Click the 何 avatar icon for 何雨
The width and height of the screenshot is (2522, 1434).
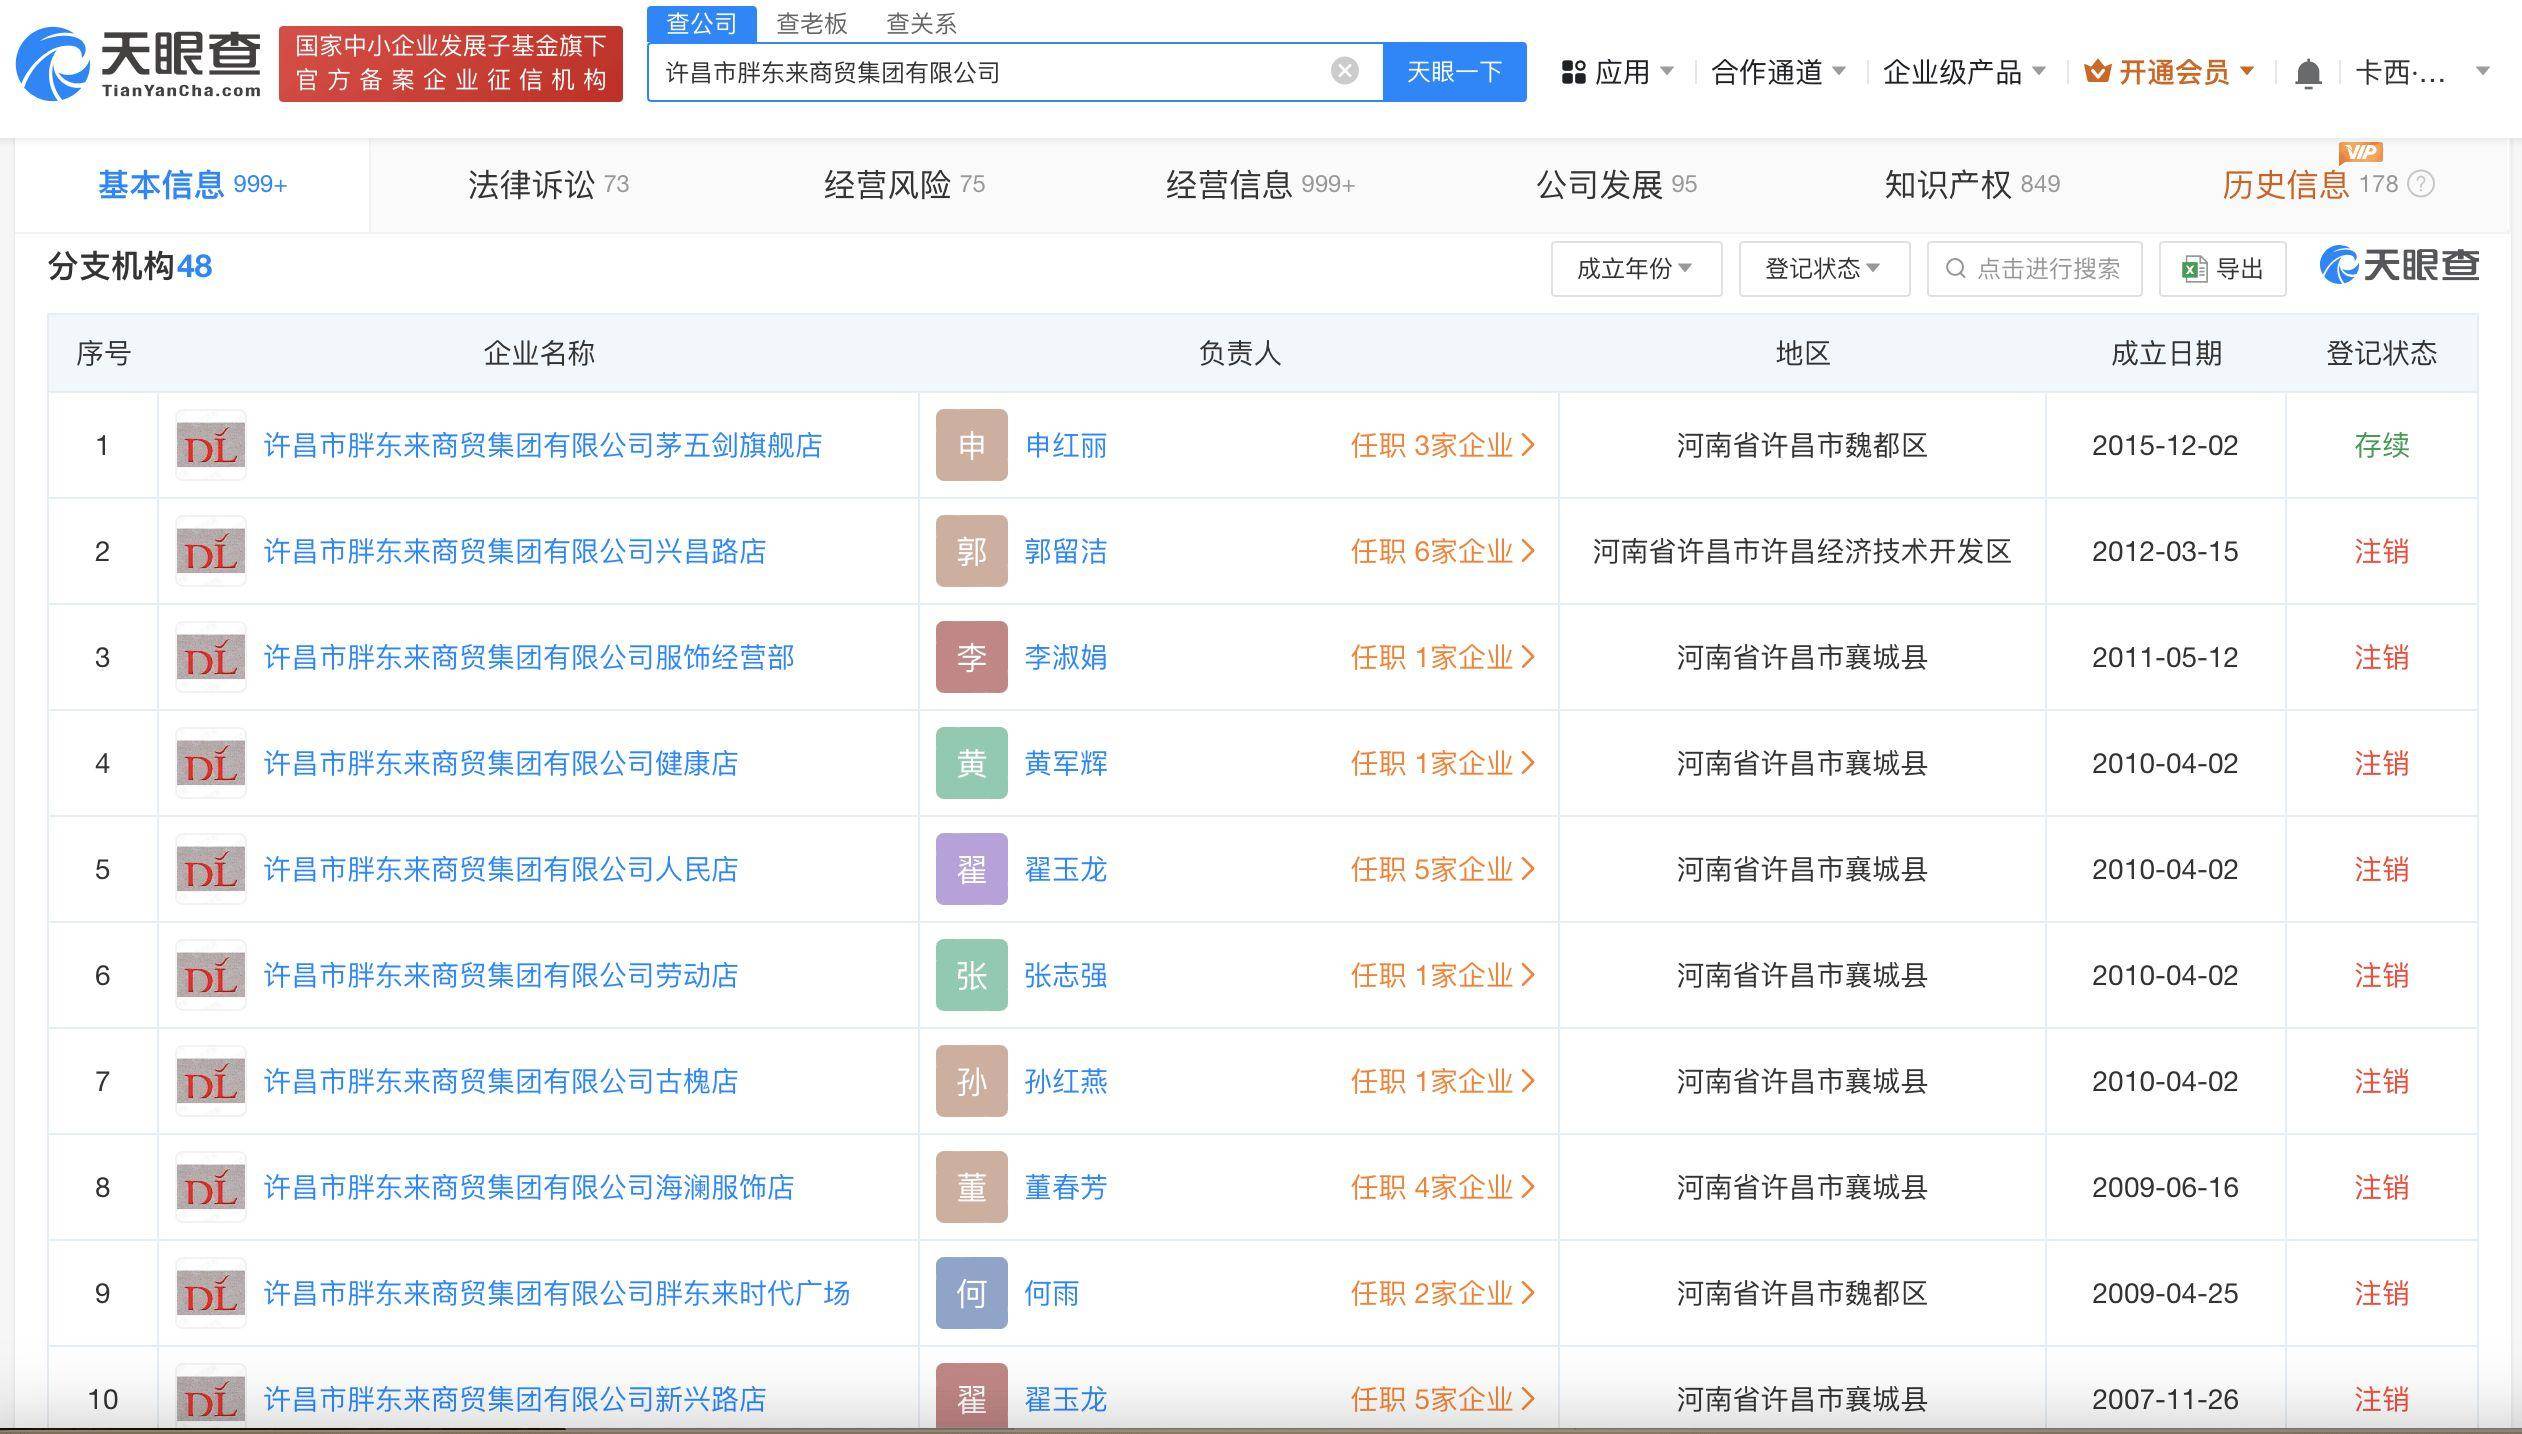click(971, 1293)
